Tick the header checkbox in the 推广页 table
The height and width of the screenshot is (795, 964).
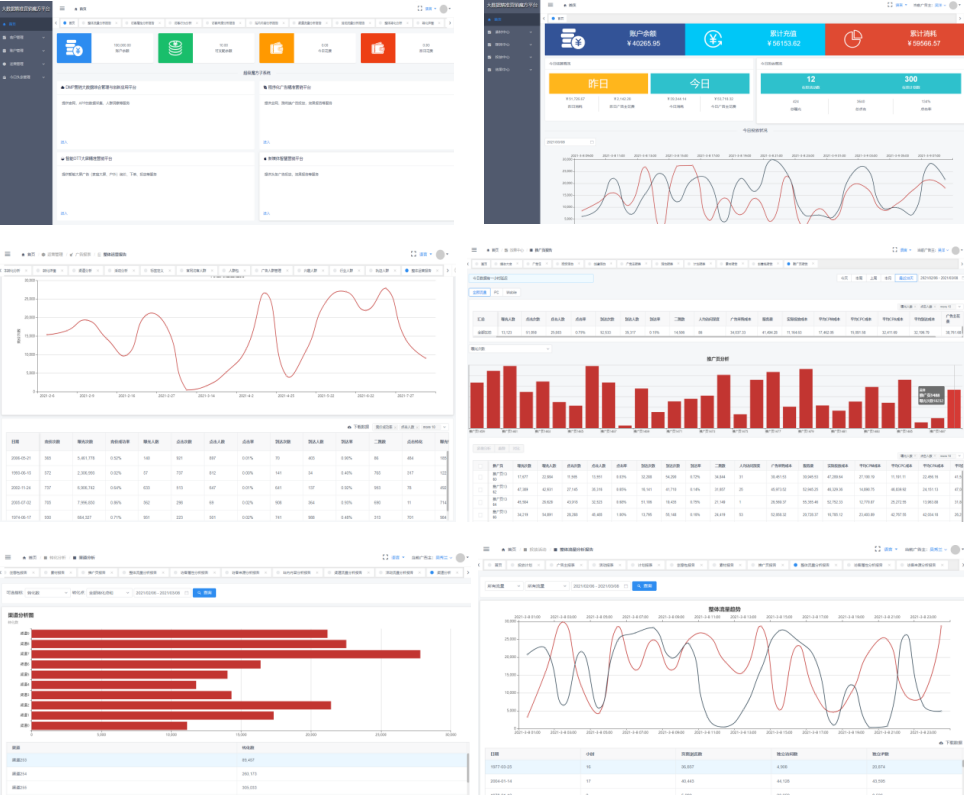(x=480, y=465)
